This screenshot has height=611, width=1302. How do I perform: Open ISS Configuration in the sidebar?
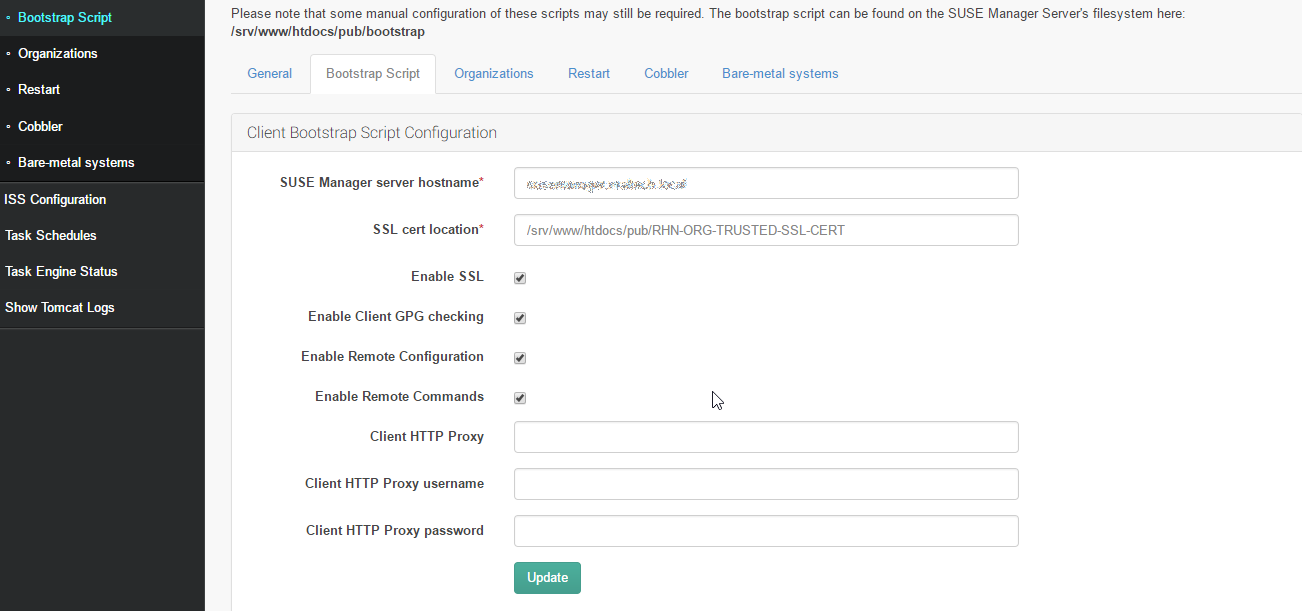55,199
